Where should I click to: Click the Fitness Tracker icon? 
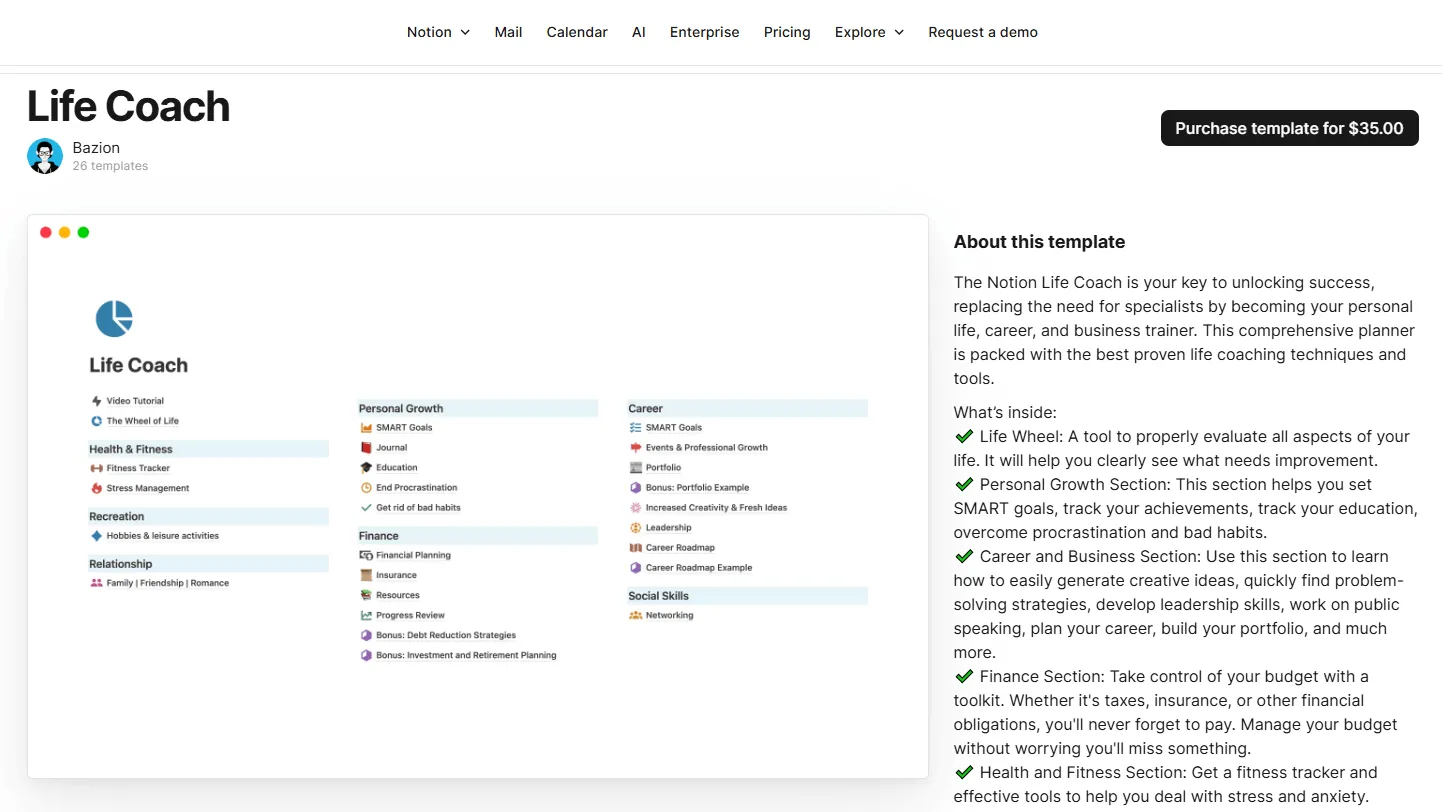coord(94,468)
